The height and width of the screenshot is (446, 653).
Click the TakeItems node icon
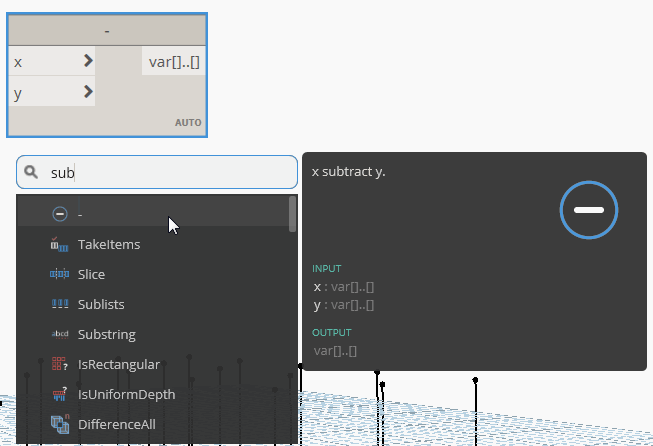[59, 244]
